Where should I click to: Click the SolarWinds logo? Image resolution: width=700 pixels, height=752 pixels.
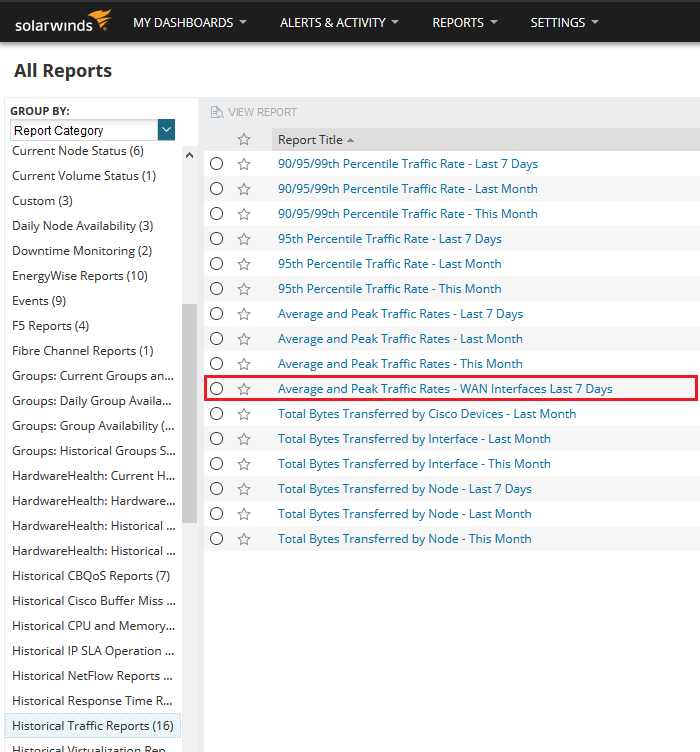[63, 21]
